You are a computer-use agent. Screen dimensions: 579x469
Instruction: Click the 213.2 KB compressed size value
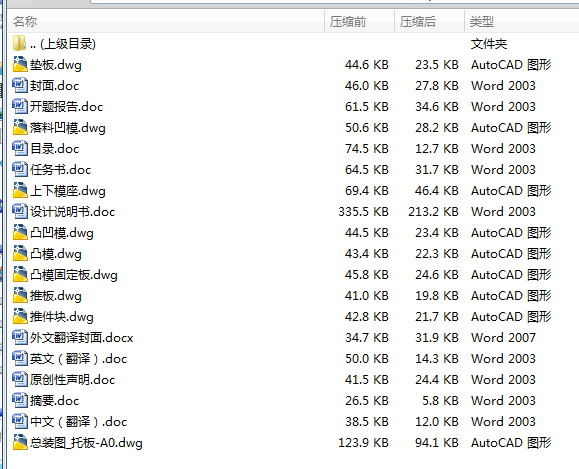pos(433,212)
